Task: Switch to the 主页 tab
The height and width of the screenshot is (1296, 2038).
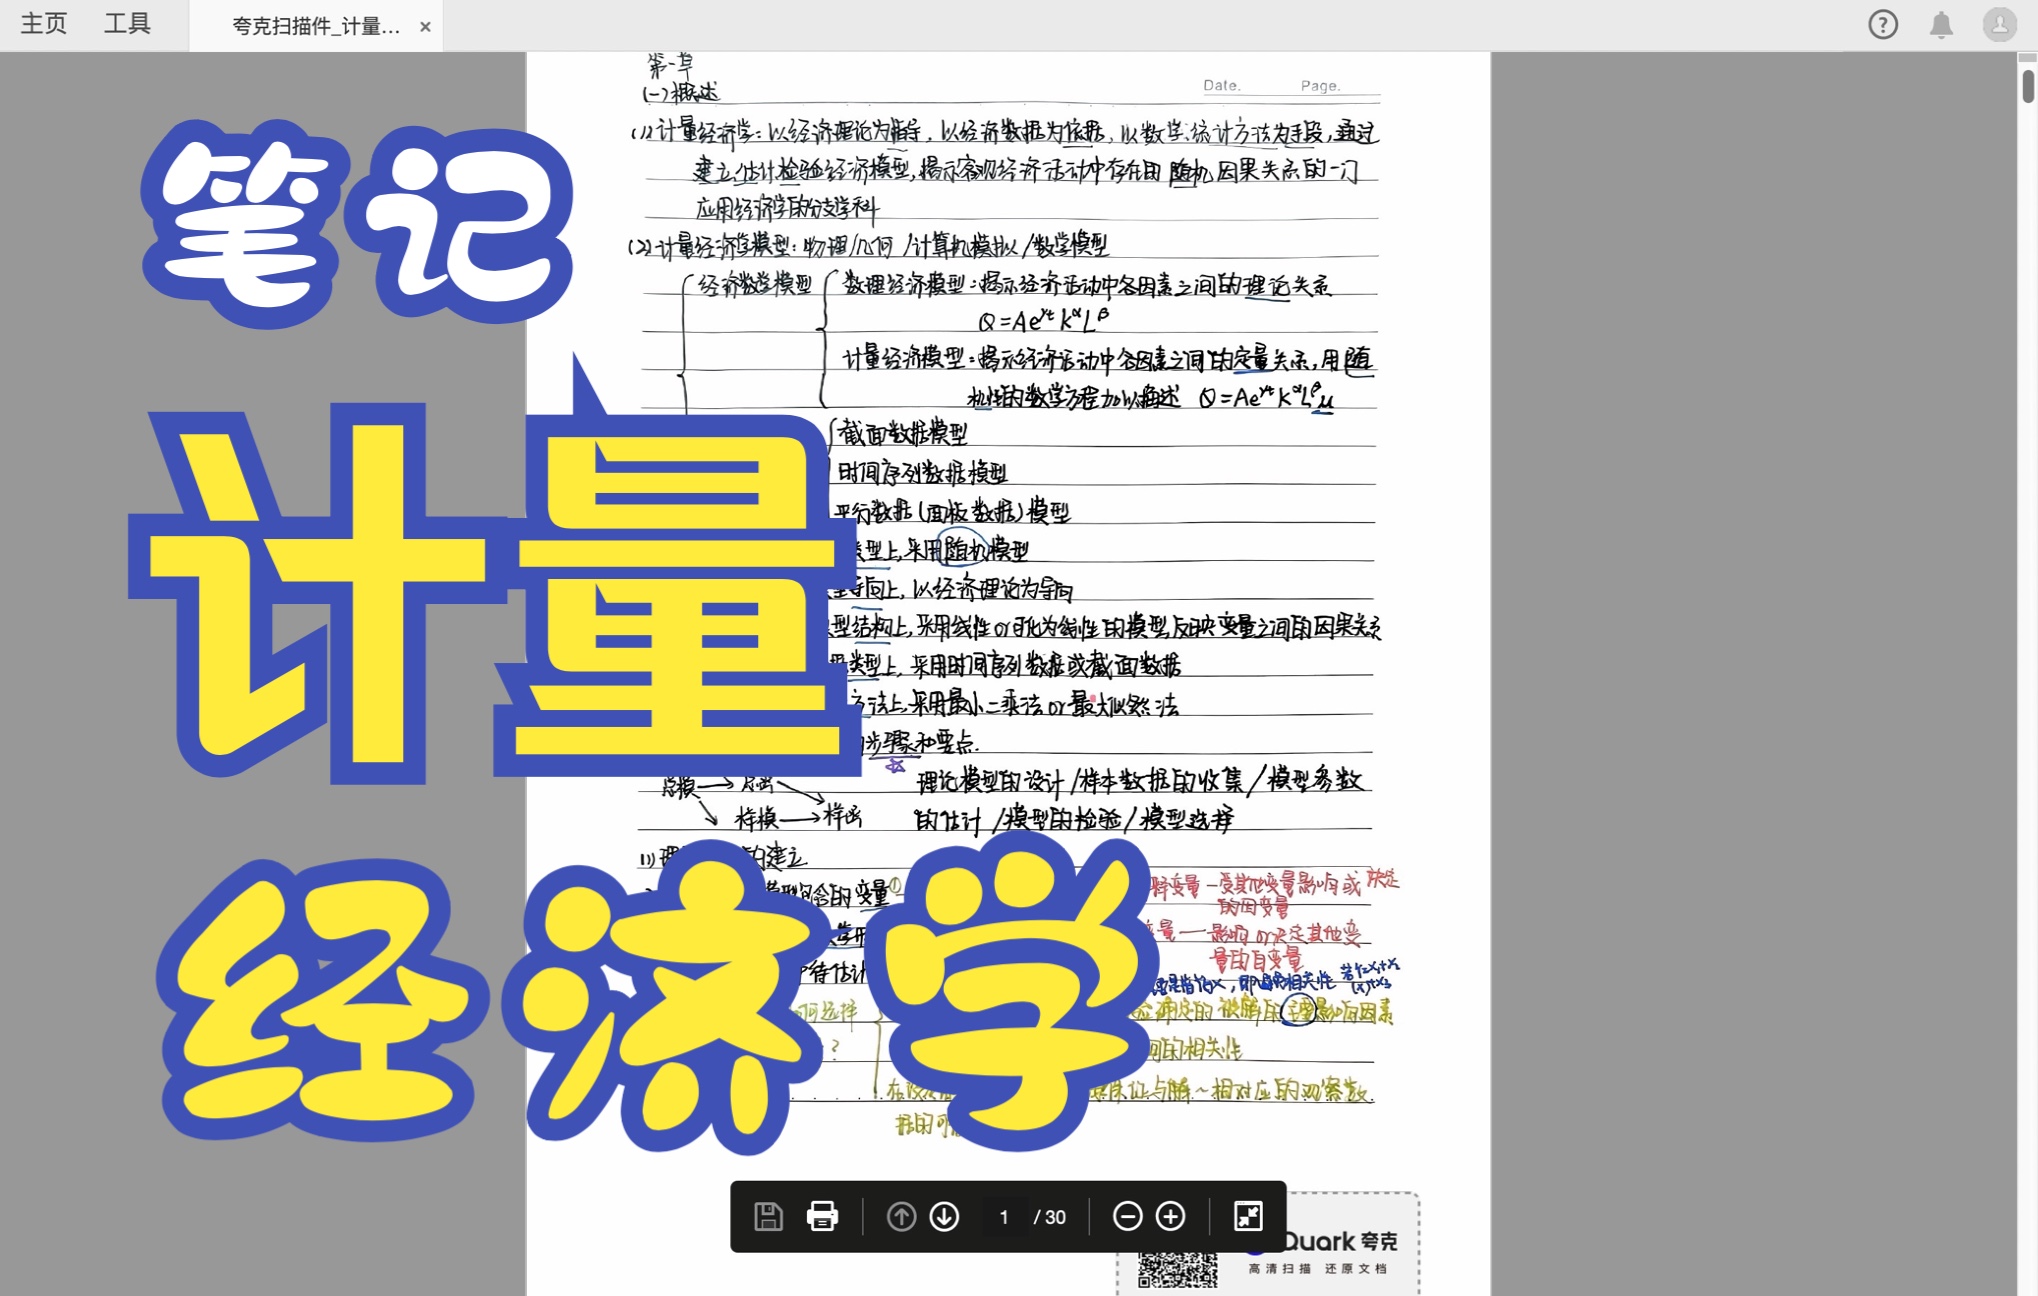Action: (x=42, y=24)
